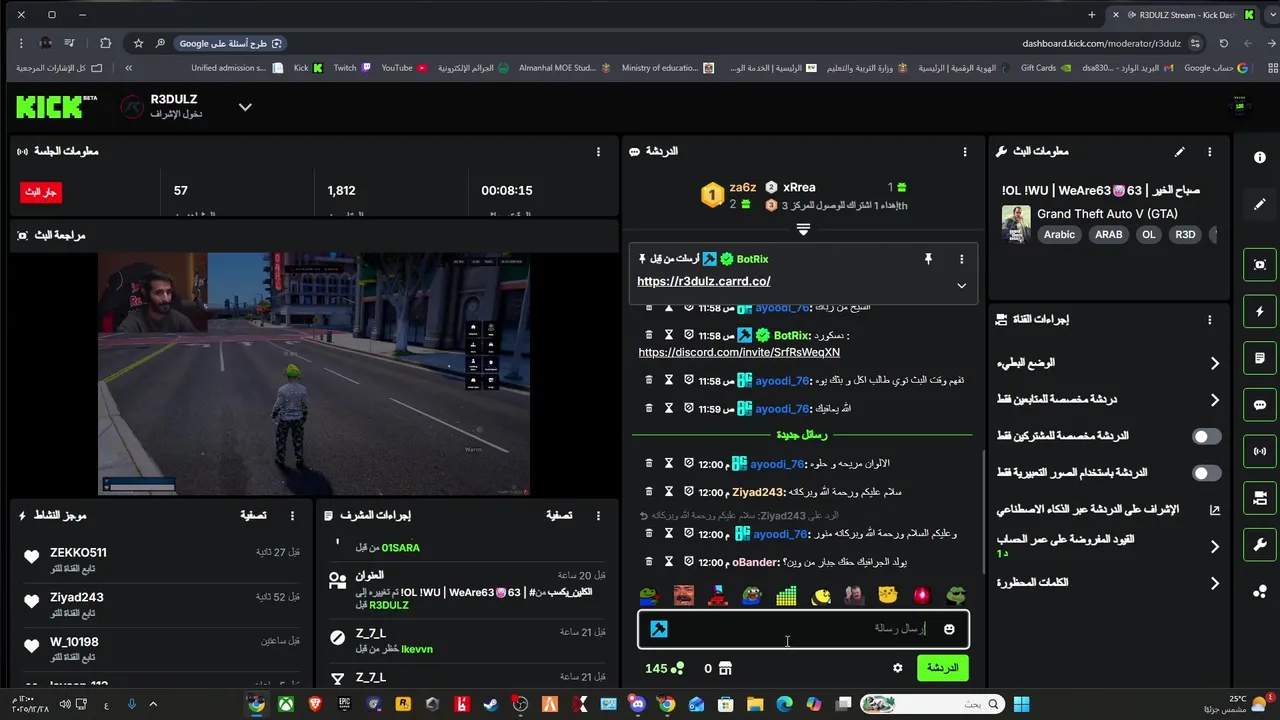Open activity feed panel options menu
Viewport: 1280px width, 720px height.
[x=293, y=516]
